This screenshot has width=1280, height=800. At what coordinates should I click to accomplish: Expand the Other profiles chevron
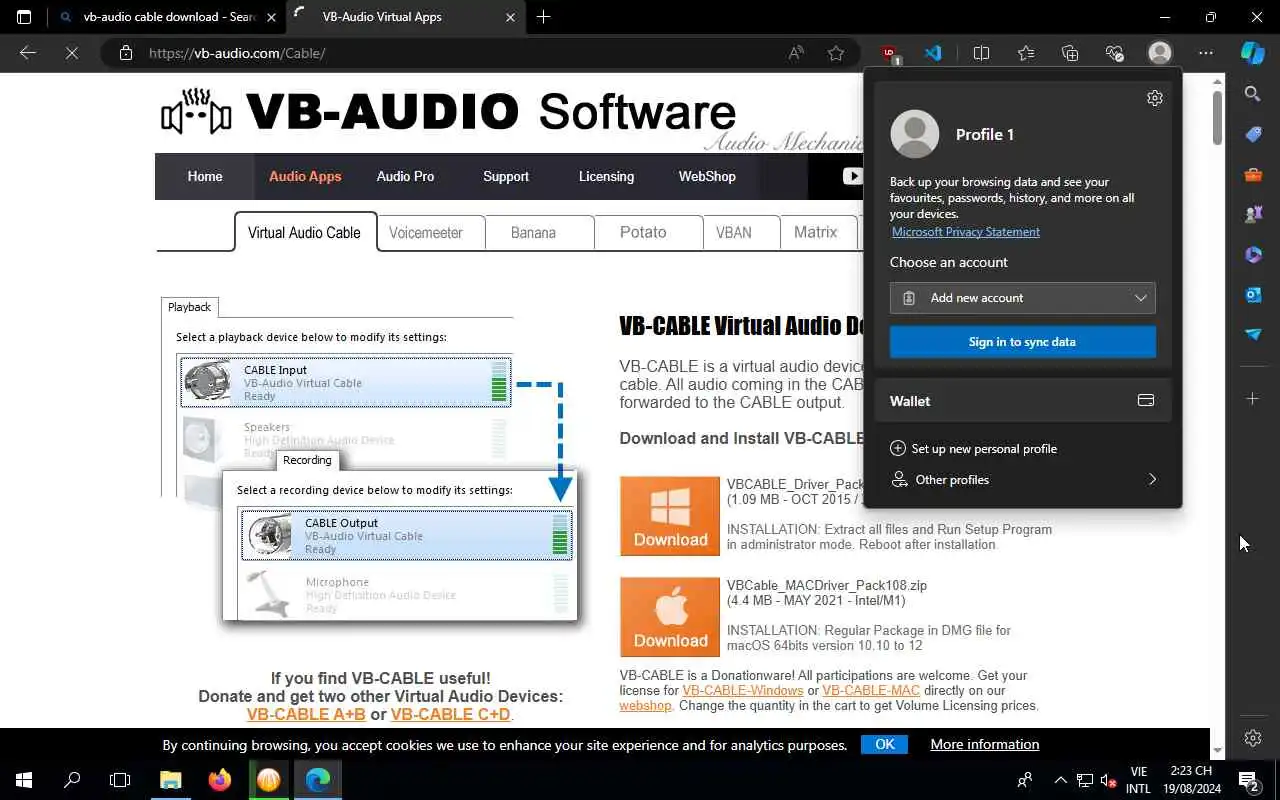point(1152,480)
